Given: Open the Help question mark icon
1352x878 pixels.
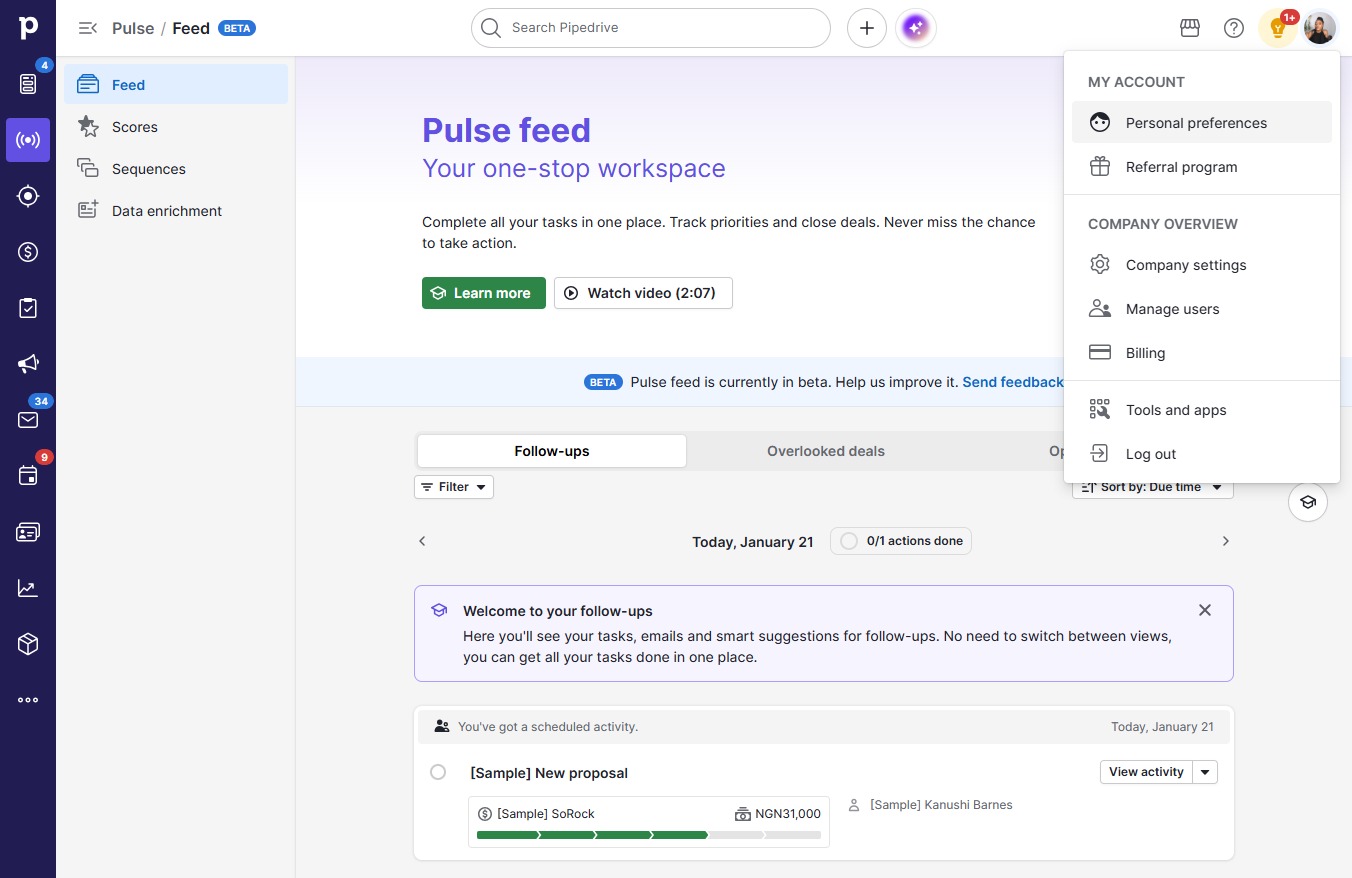Looking at the screenshot, I should pos(1234,28).
